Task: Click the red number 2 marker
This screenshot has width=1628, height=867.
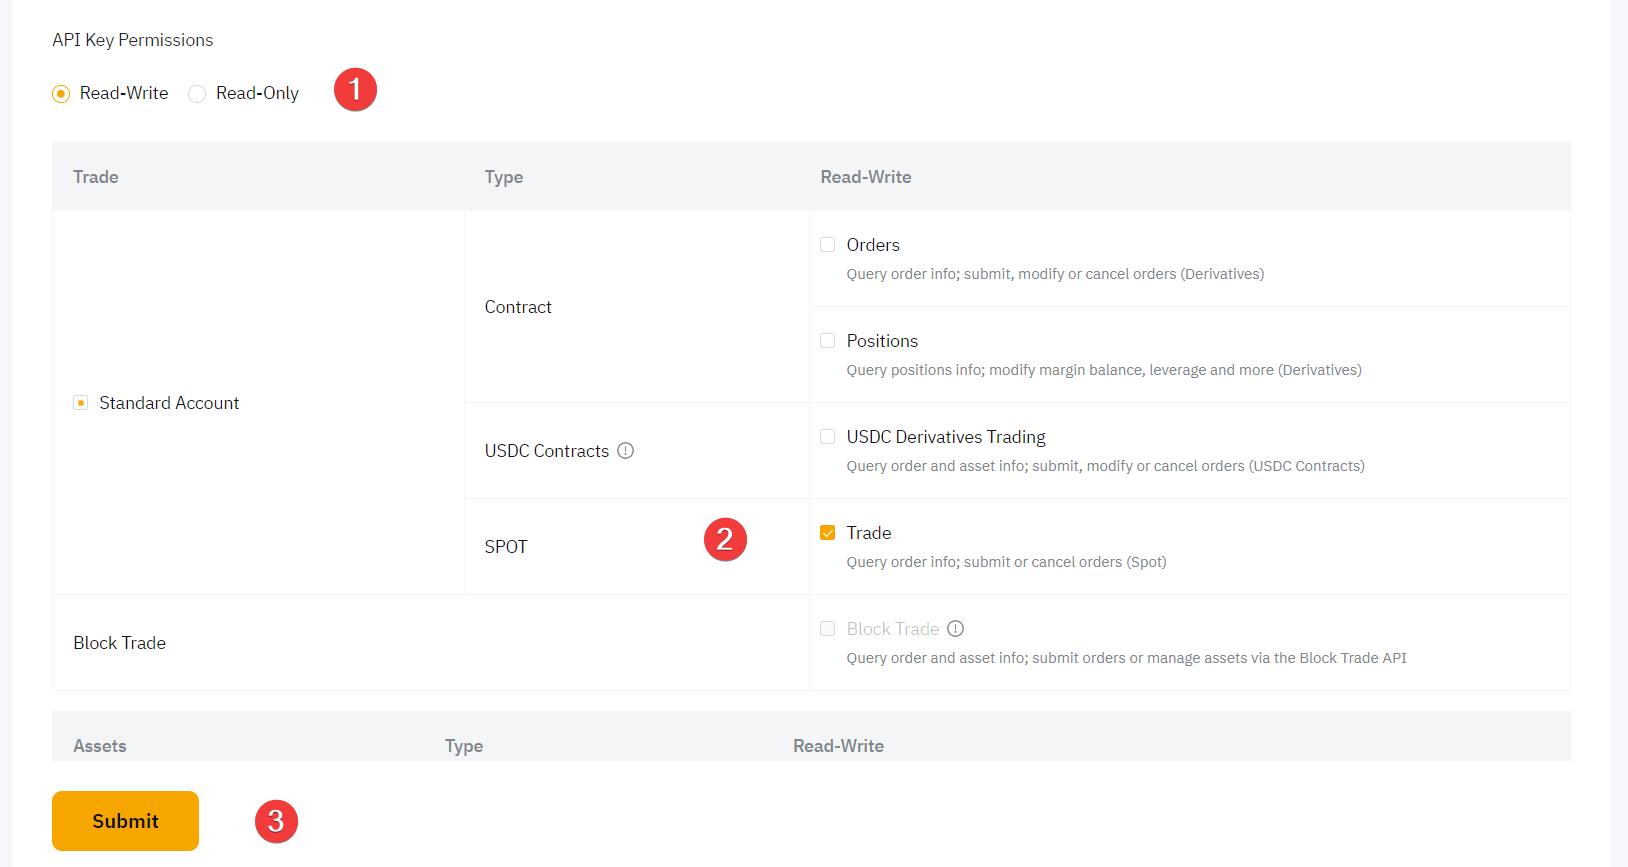Action: tap(725, 540)
